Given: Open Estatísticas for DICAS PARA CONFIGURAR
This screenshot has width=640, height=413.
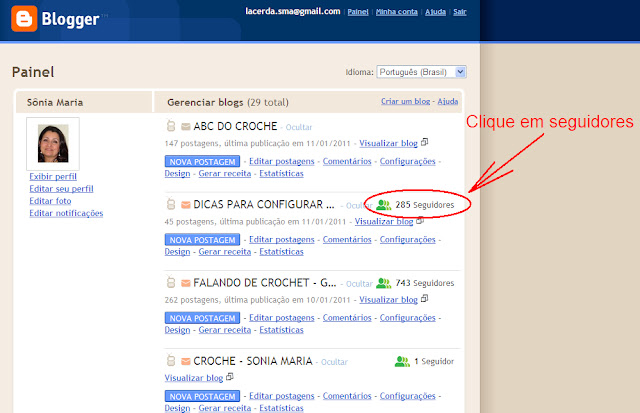Looking at the screenshot, I should point(281,252).
